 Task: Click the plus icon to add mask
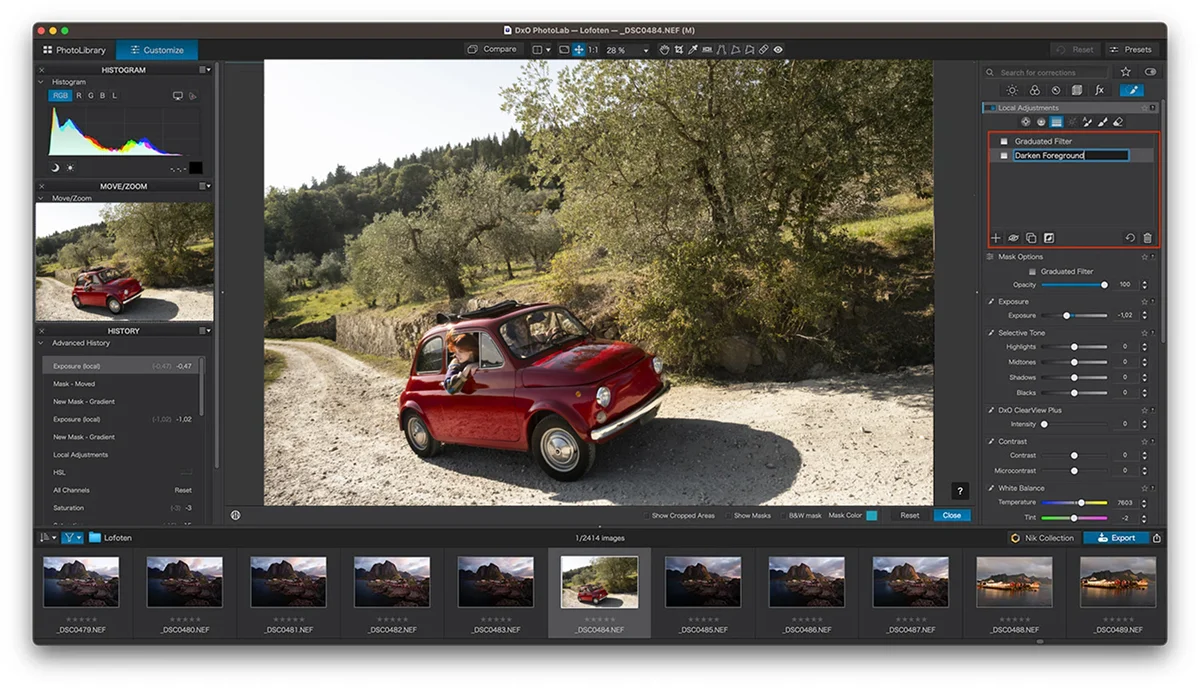click(x=996, y=238)
